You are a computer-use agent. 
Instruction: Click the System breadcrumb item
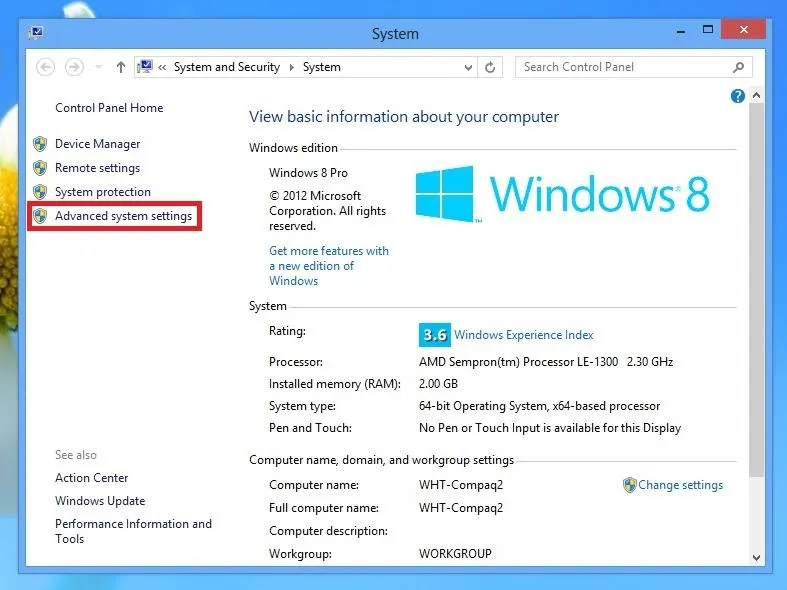pyautogui.click(x=322, y=67)
